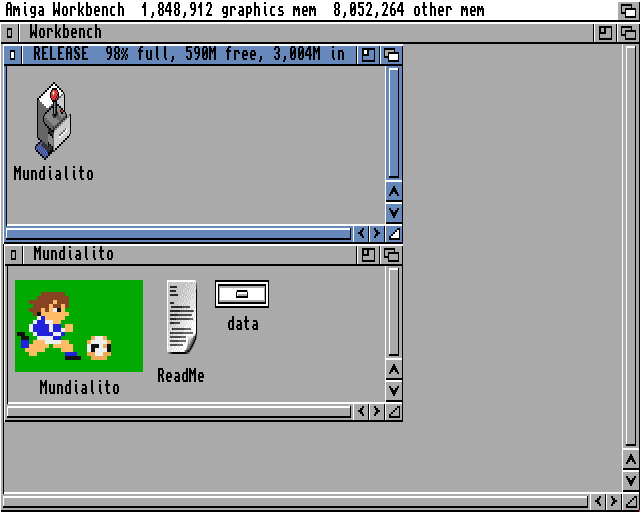Select the ReadMe document icon
The height and width of the screenshot is (512, 640).
click(x=182, y=316)
